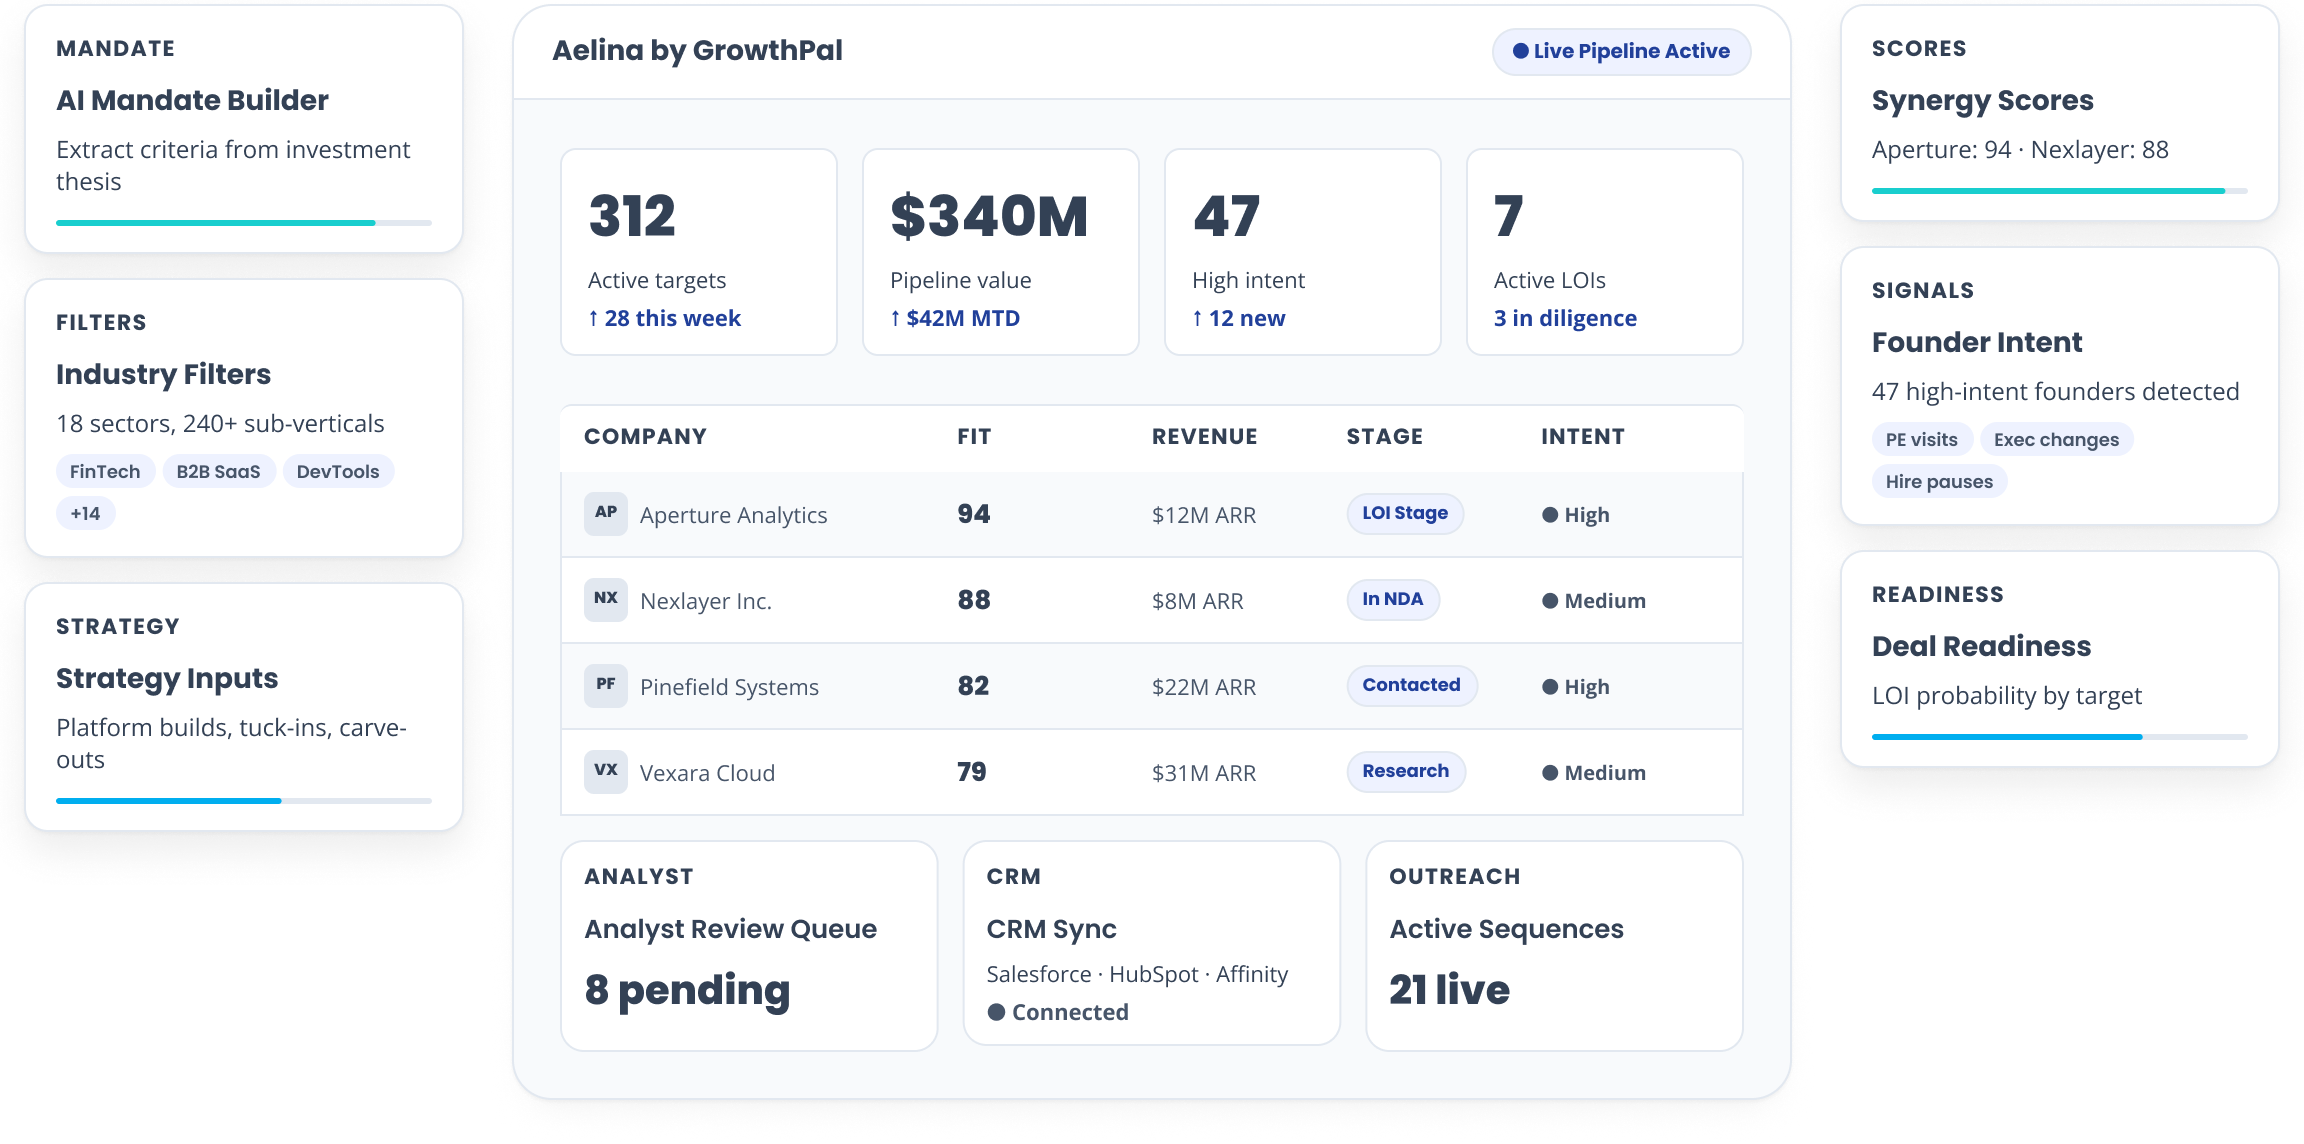Click the Nexlayer Medium intent dot
2304x1144 pixels.
(x=1550, y=601)
